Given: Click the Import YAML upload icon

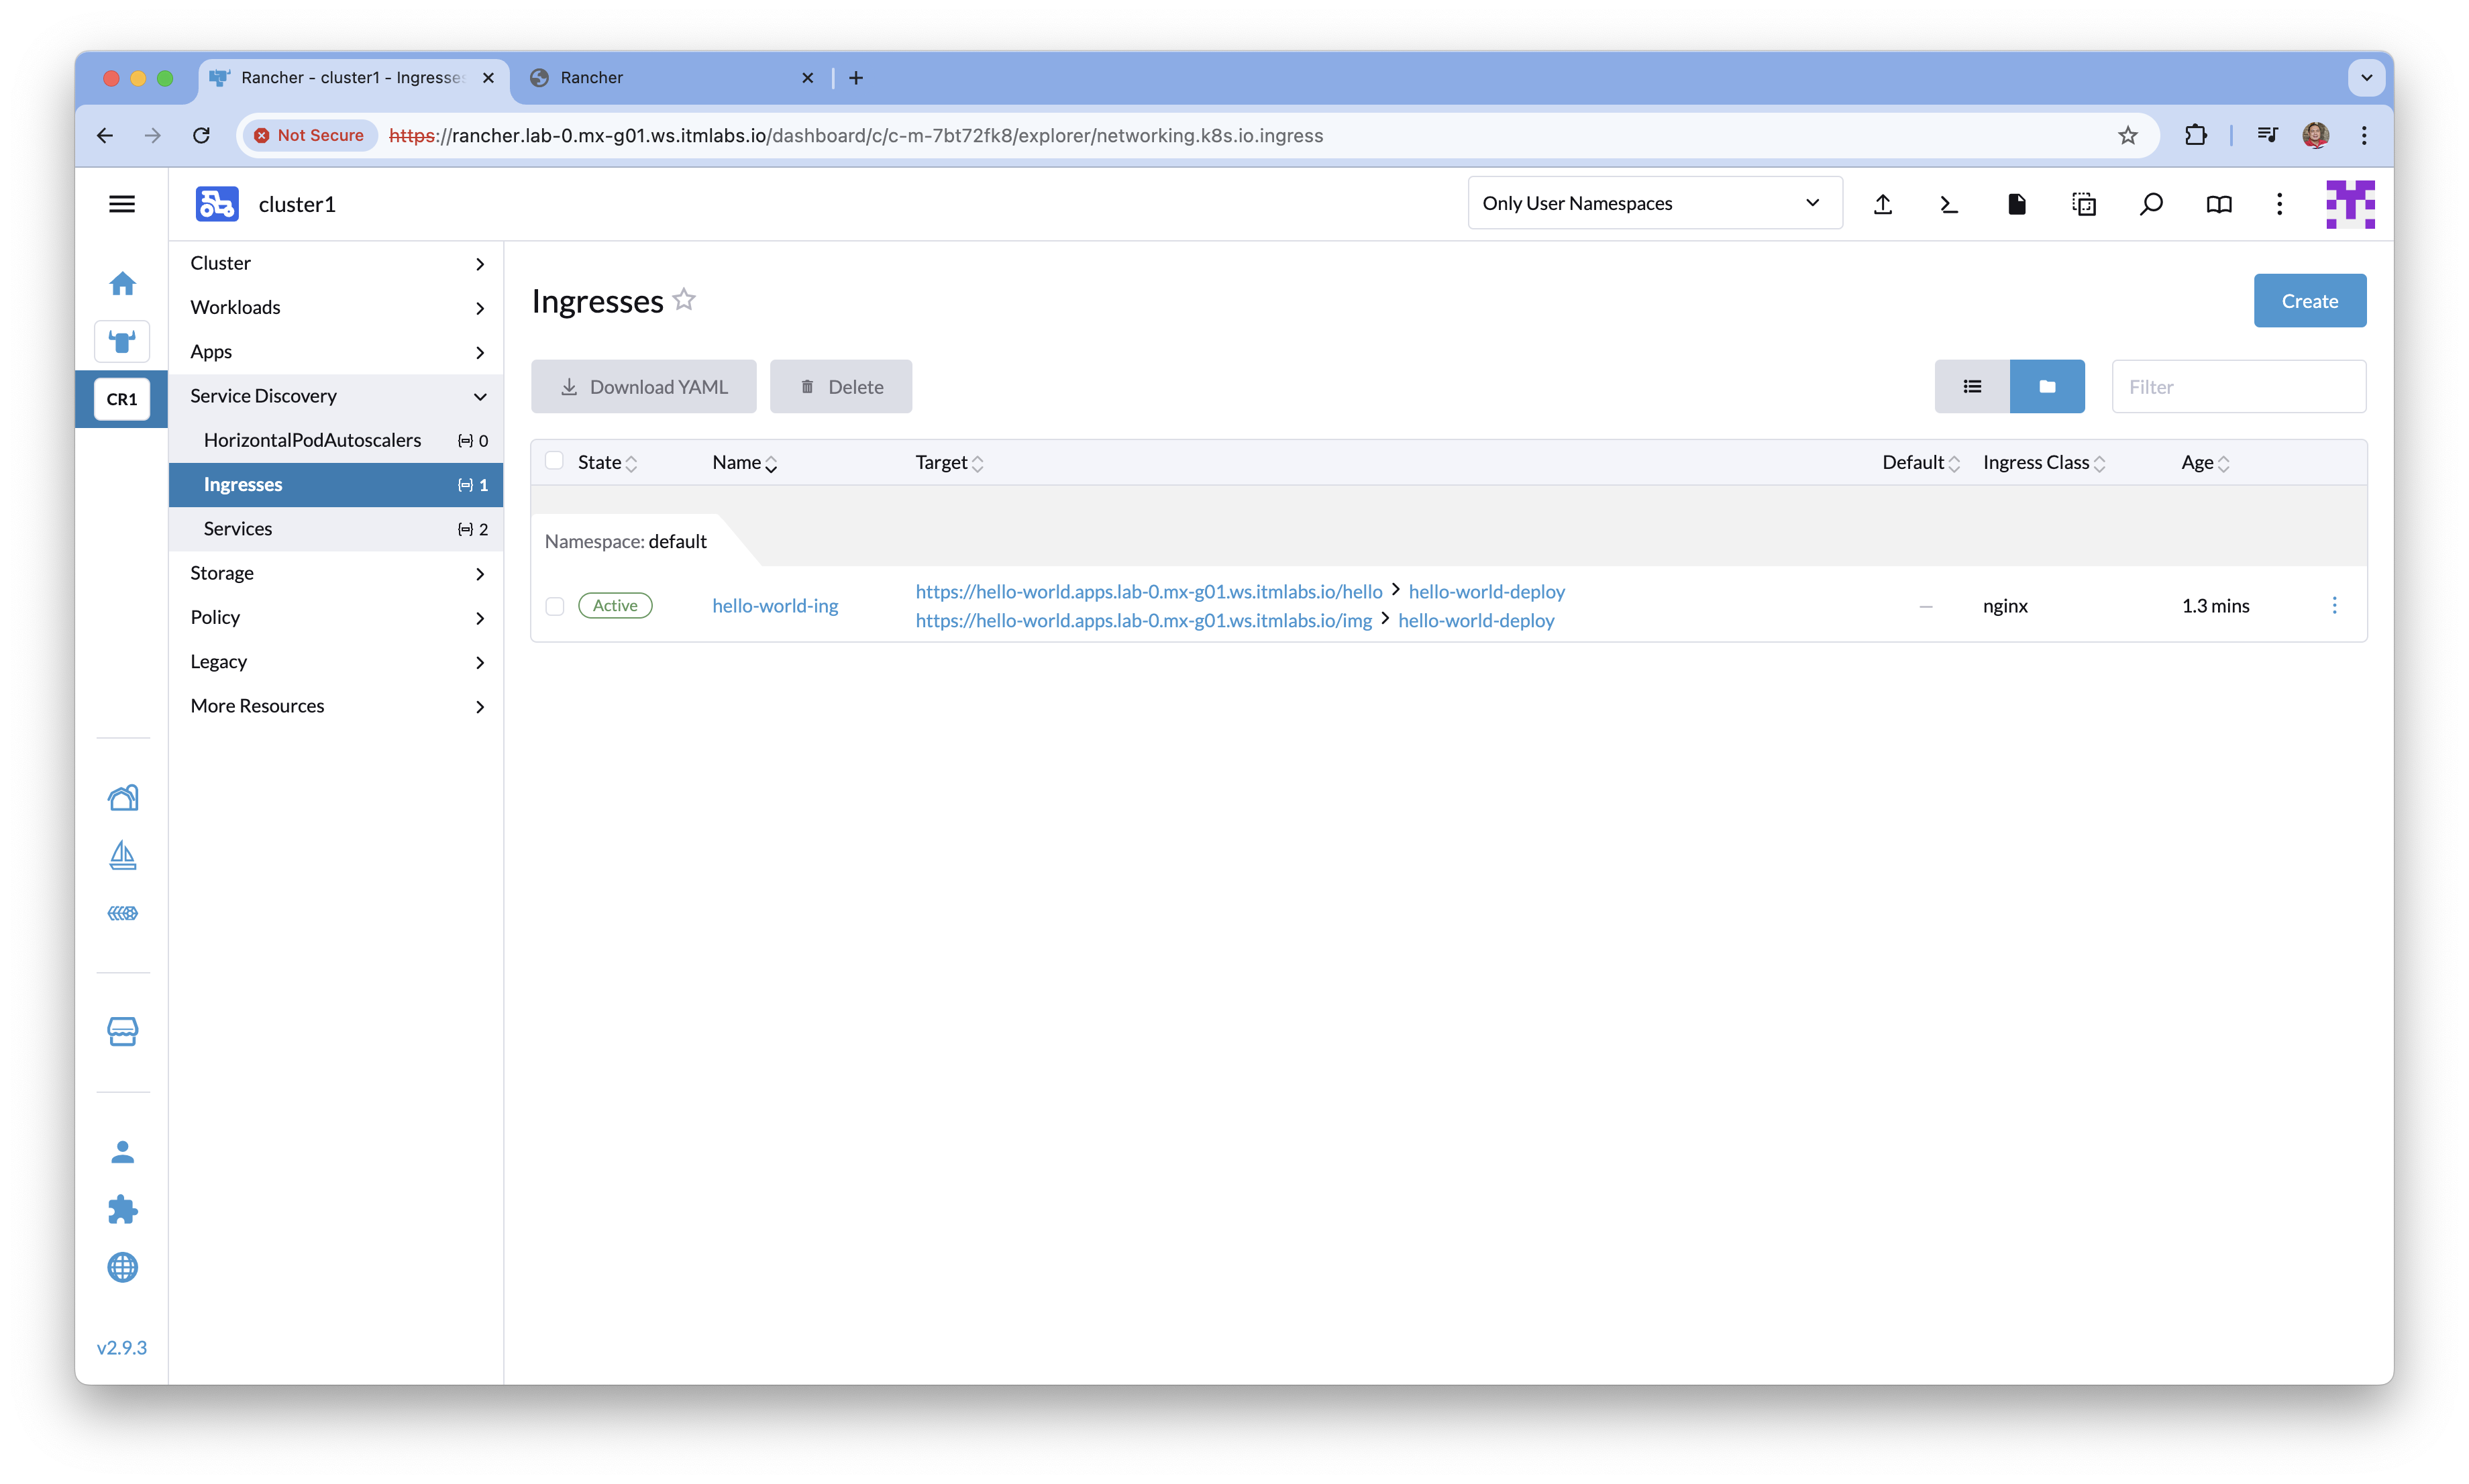Looking at the screenshot, I should (1882, 204).
